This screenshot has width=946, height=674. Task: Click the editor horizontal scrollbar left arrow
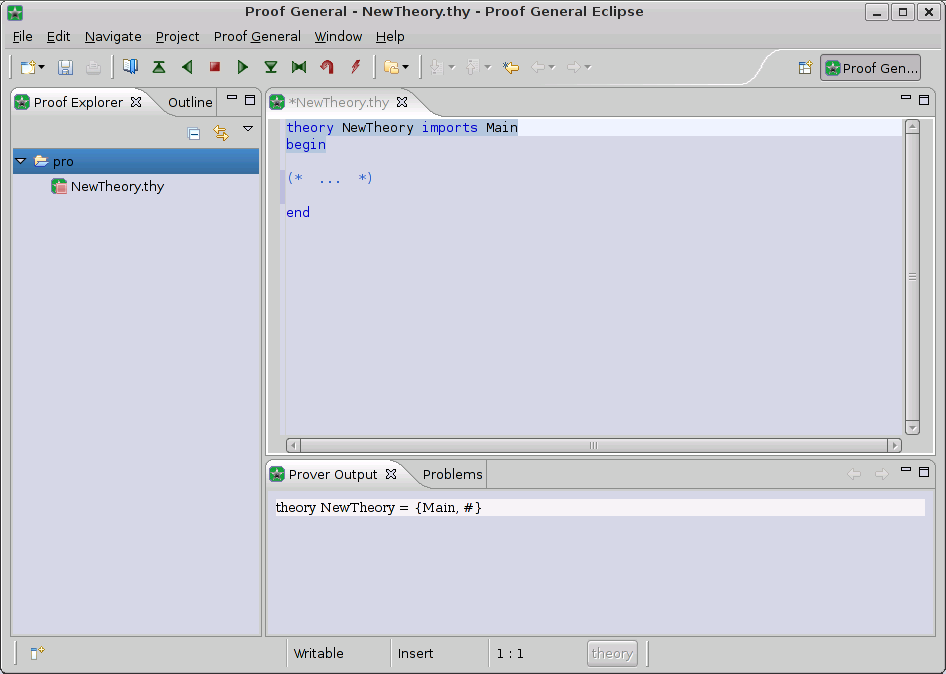click(x=293, y=445)
